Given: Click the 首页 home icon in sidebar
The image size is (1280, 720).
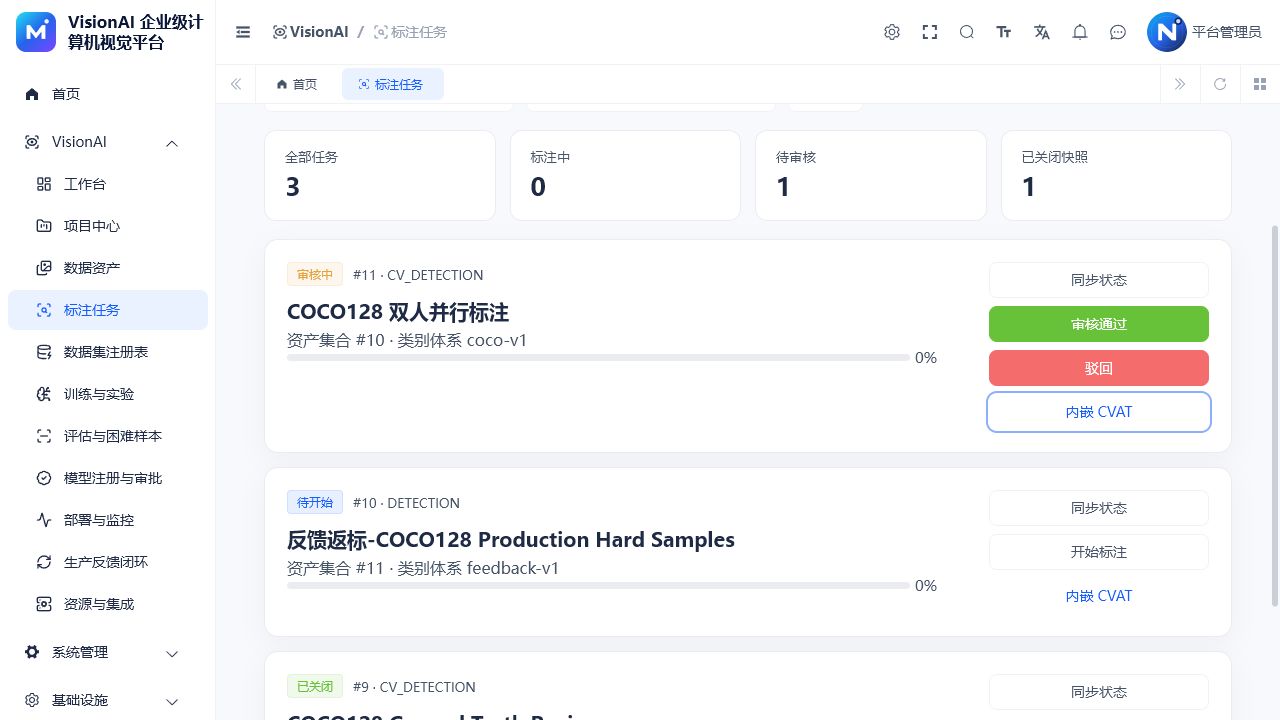Looking at the screenshot, I should click(32, 94).
